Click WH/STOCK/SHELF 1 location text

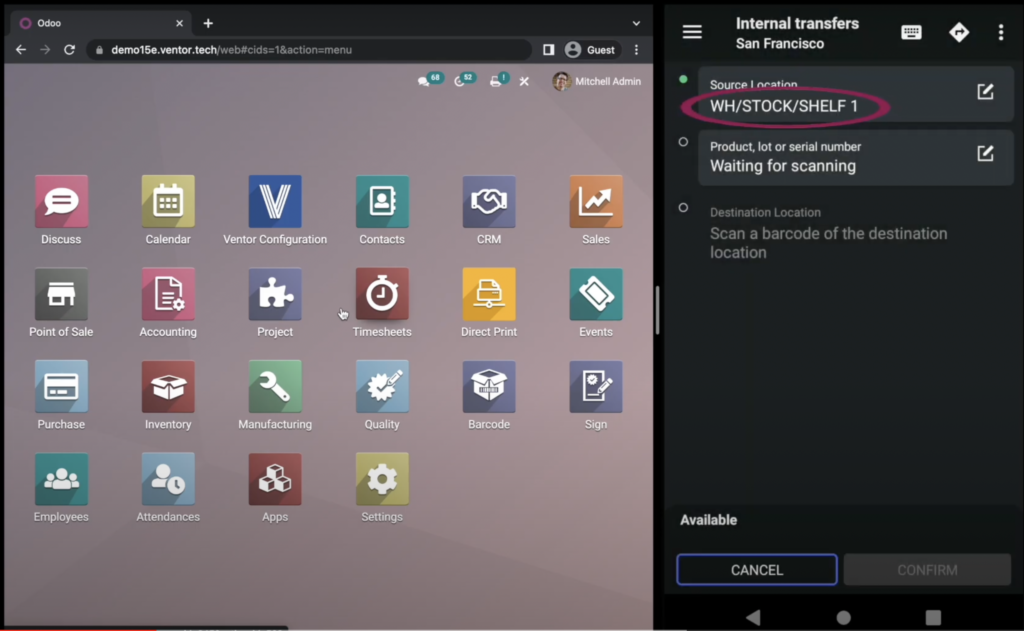click(x=784, y=106)
